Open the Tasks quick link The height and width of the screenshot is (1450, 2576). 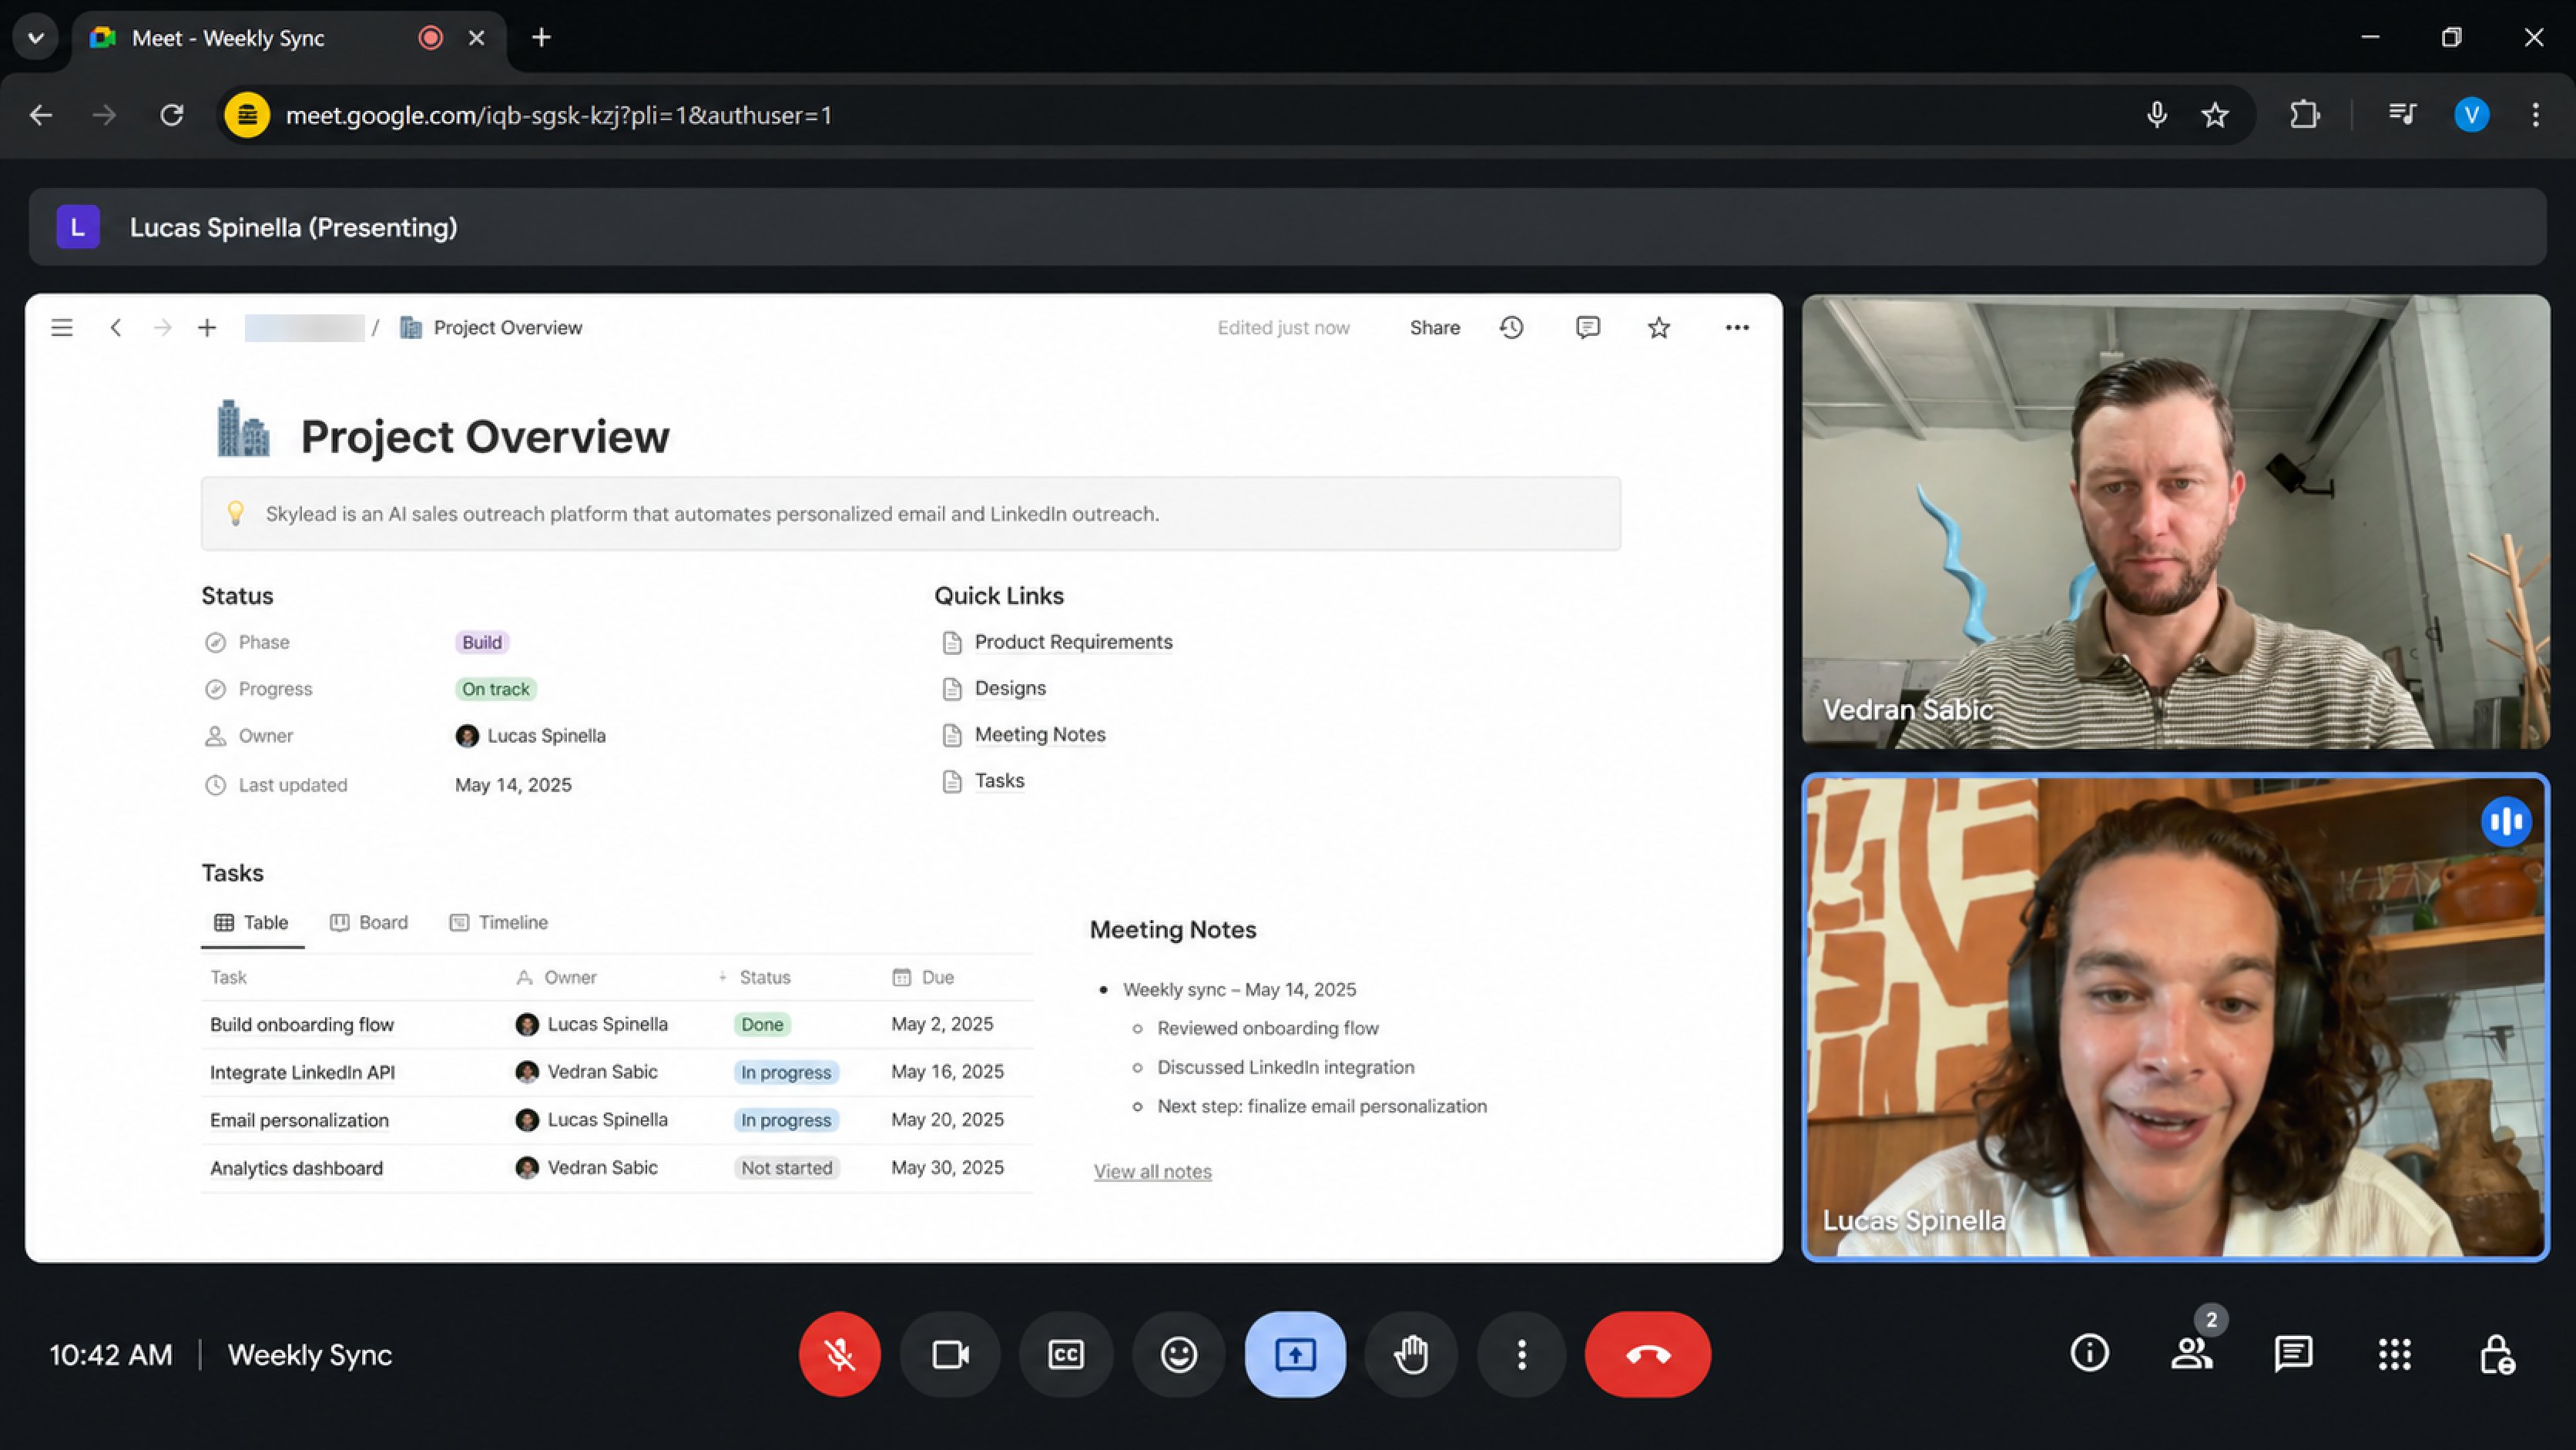[x=999, y=780]
